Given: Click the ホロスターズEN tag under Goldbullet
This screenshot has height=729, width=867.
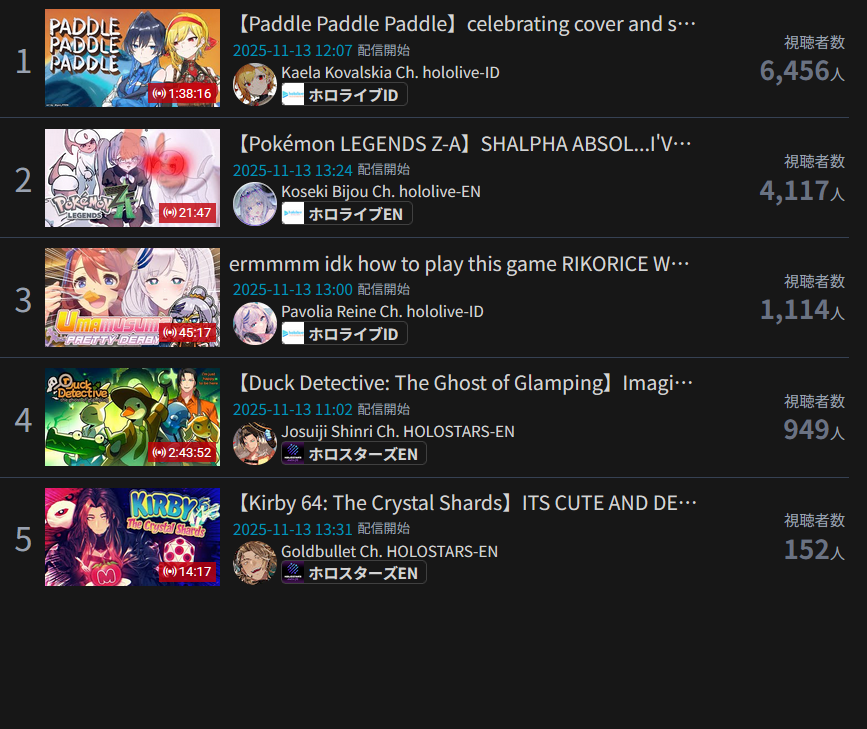Looking at the screenshot, I should [x=354, y=572].
